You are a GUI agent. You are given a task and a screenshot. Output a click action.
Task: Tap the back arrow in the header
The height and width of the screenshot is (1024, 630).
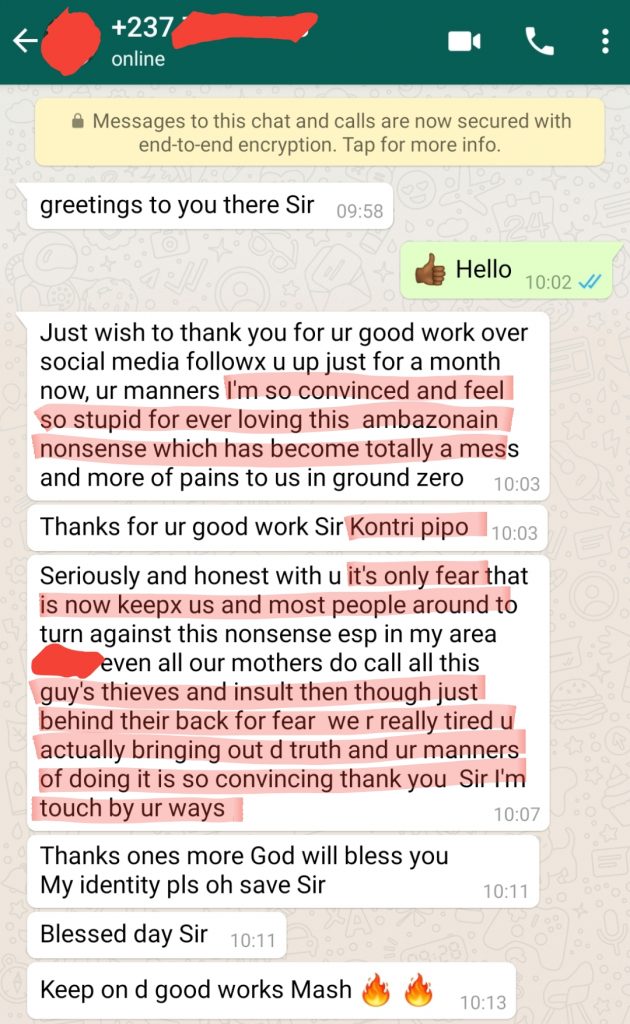pyautogui.click(x=25, y=41)
